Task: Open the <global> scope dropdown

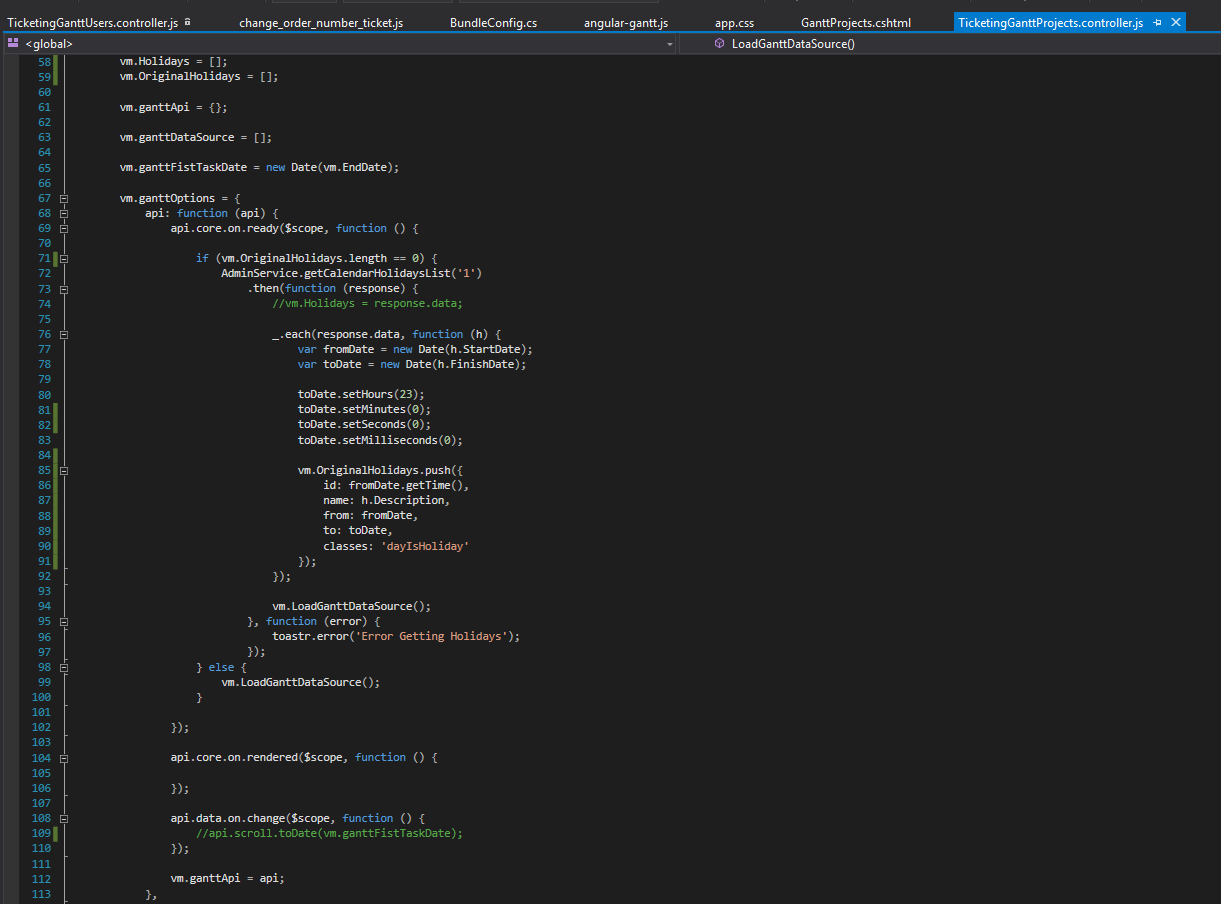Action: point(668,44)
